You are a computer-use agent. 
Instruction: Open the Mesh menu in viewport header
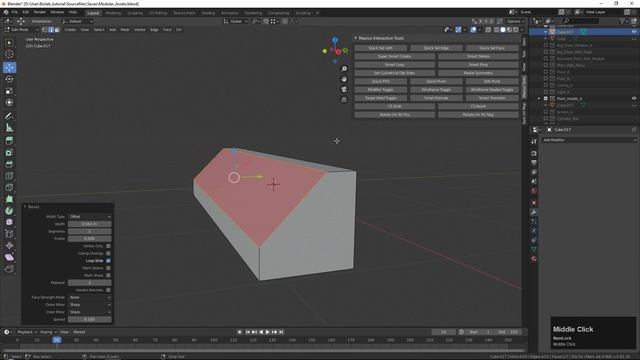point(125,30)
